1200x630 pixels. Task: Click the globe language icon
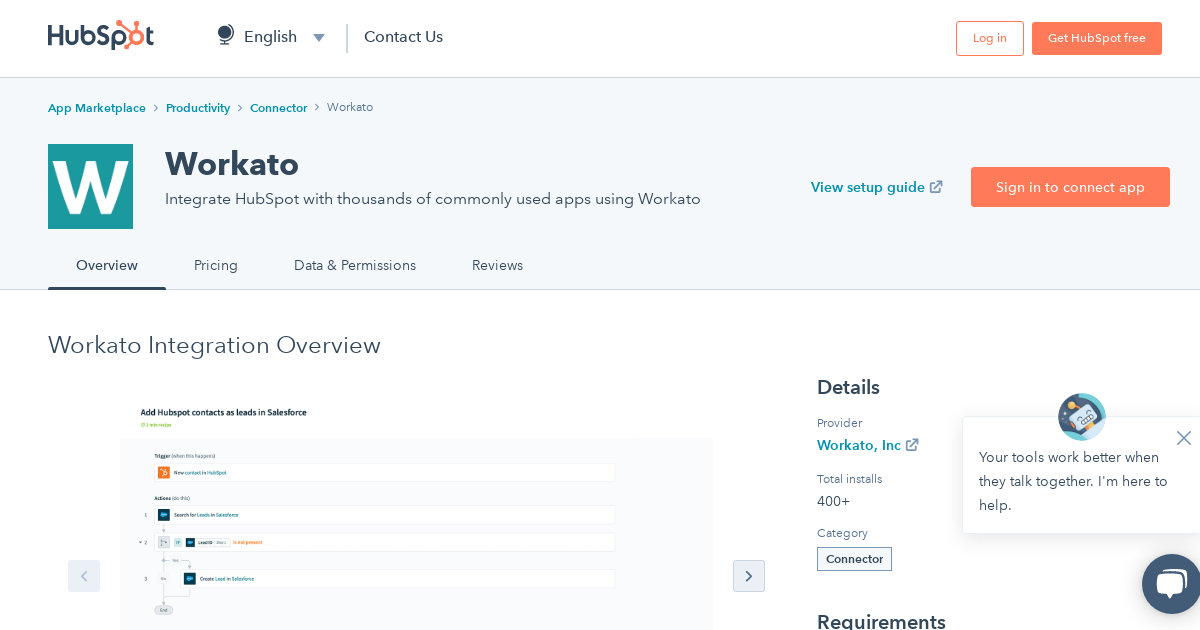[x=226, y=36]
